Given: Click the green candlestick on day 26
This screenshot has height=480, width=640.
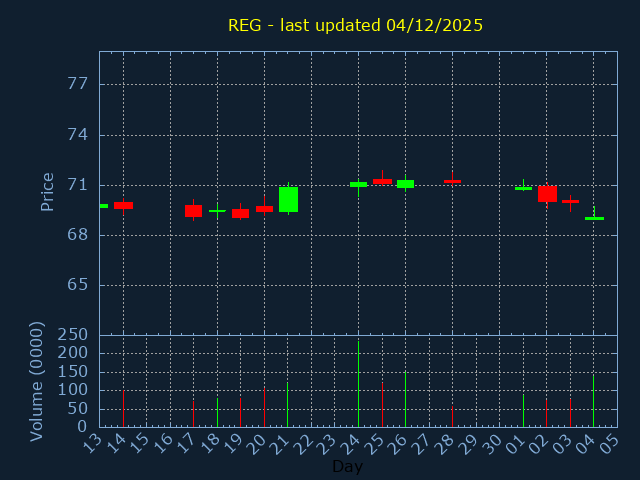Looking at the screenshot, I should tap(405, 184).
